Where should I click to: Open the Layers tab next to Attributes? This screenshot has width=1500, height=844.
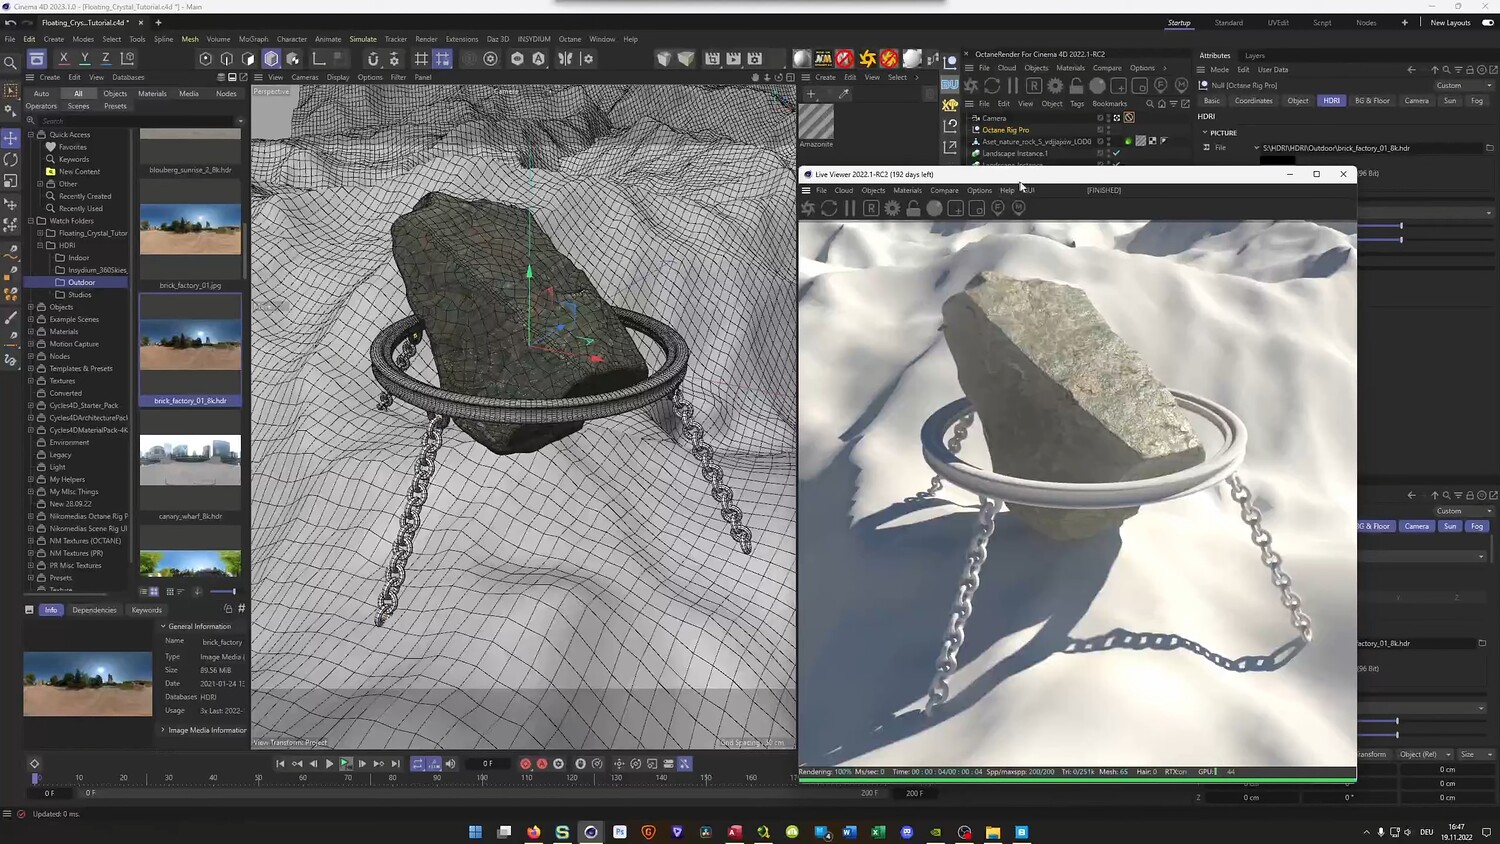pos(1255,56)
